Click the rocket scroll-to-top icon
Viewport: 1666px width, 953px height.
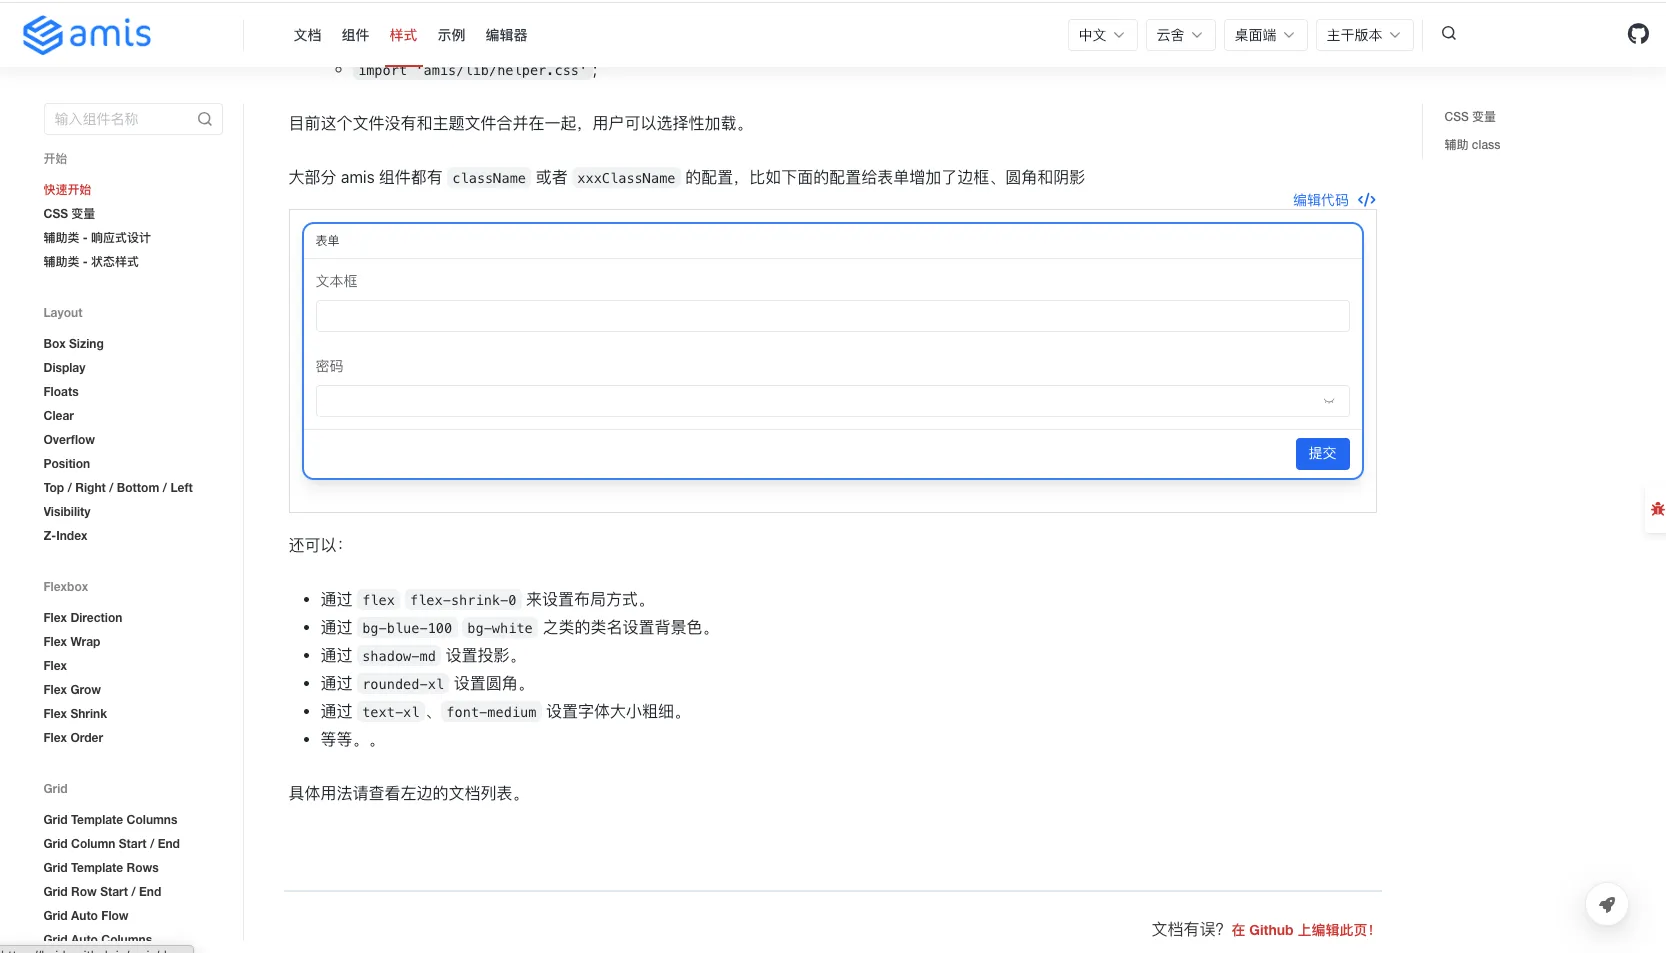(x=1606, y=904)
